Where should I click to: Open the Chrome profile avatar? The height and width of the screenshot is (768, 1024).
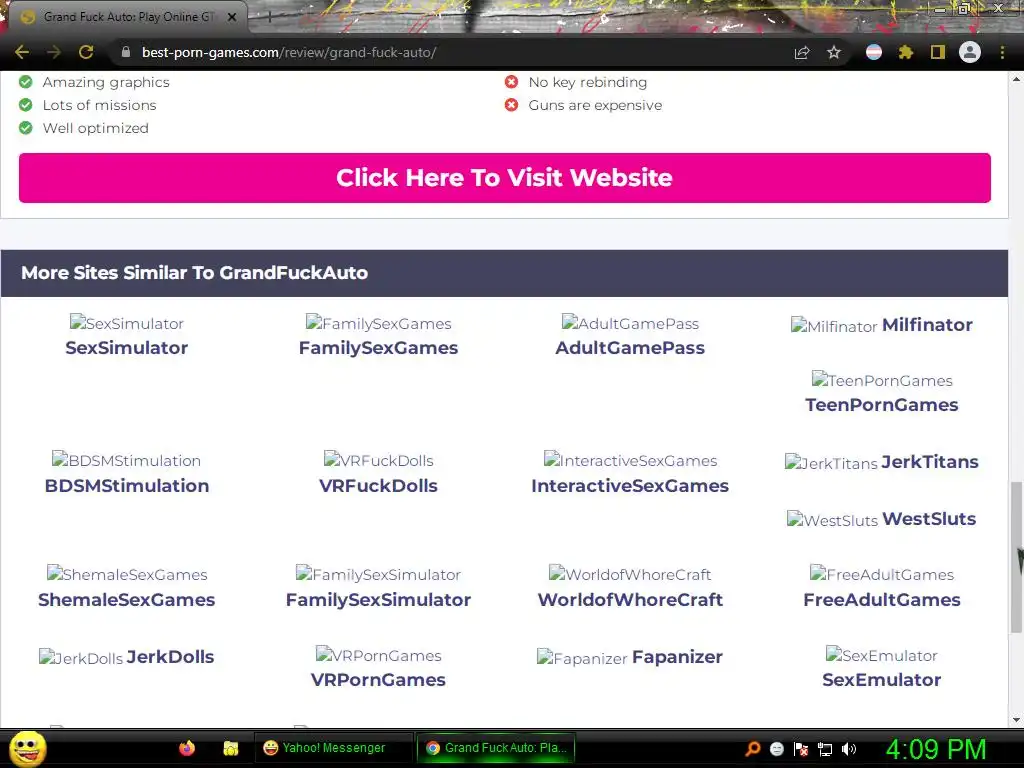(970, 52)
